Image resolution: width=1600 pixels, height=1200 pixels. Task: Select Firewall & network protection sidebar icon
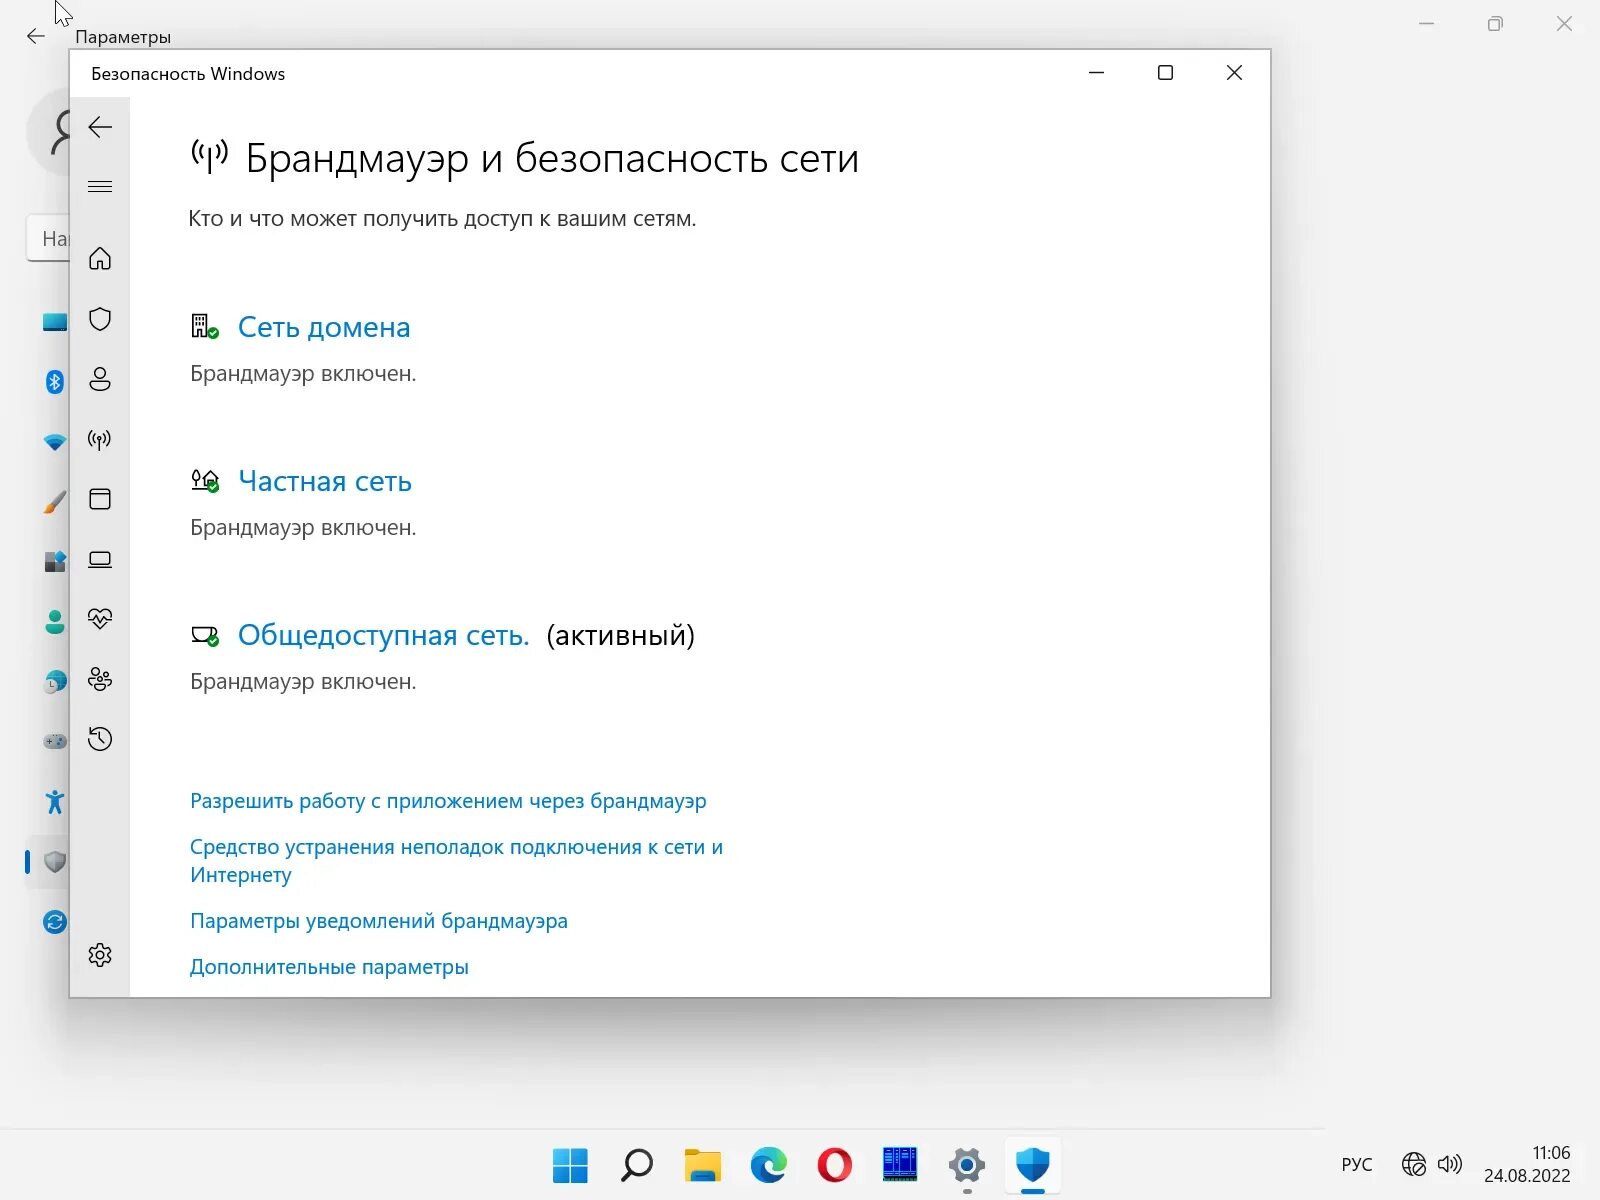(100, 439)
